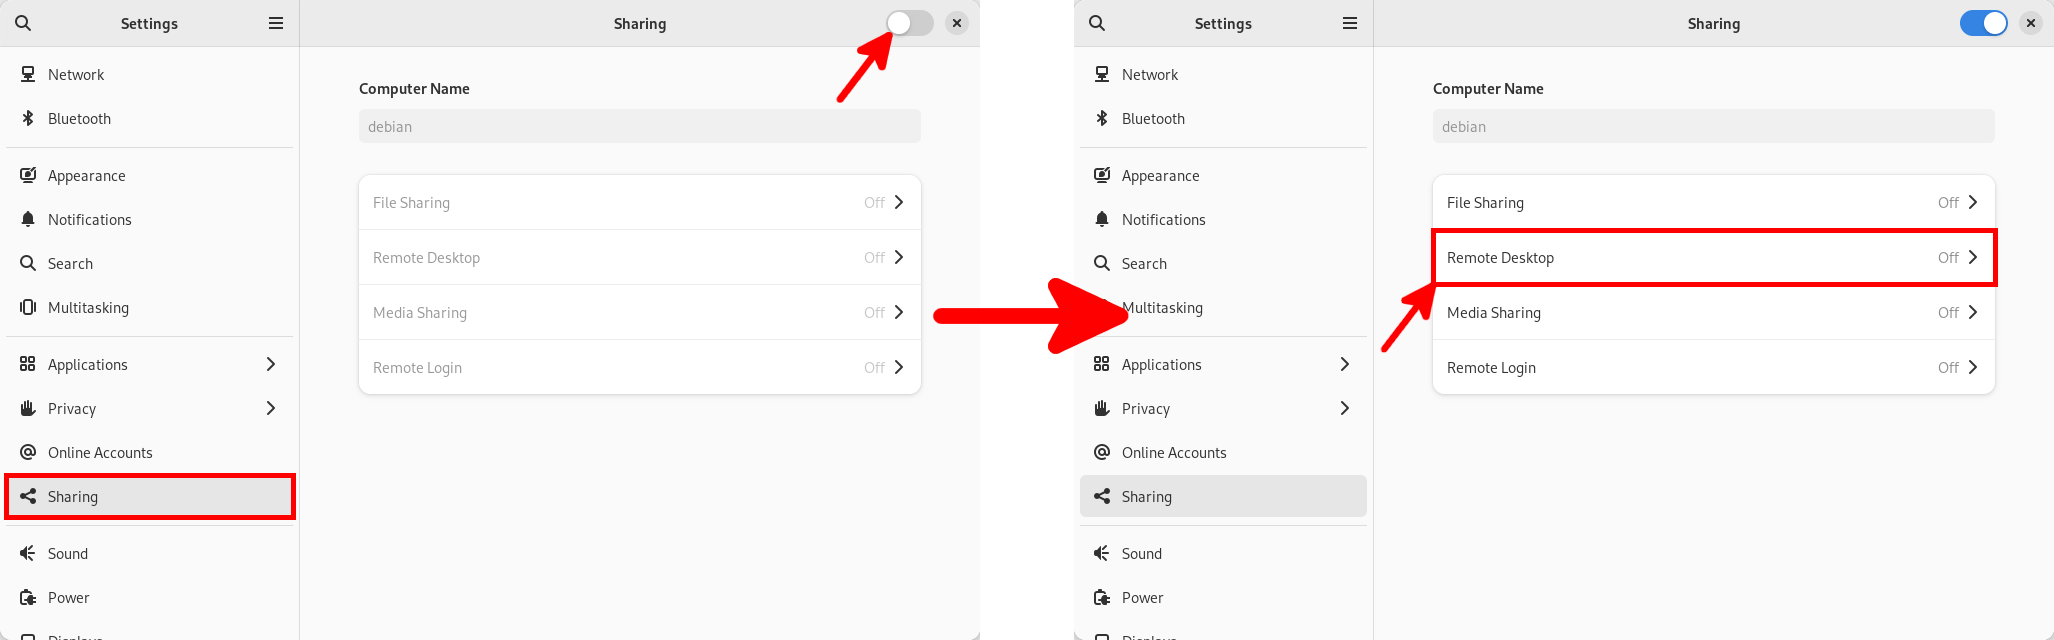Screen dimensions: 2054x640
Task: Open Media Sharing row in right window
Action: coord(1714,313)
